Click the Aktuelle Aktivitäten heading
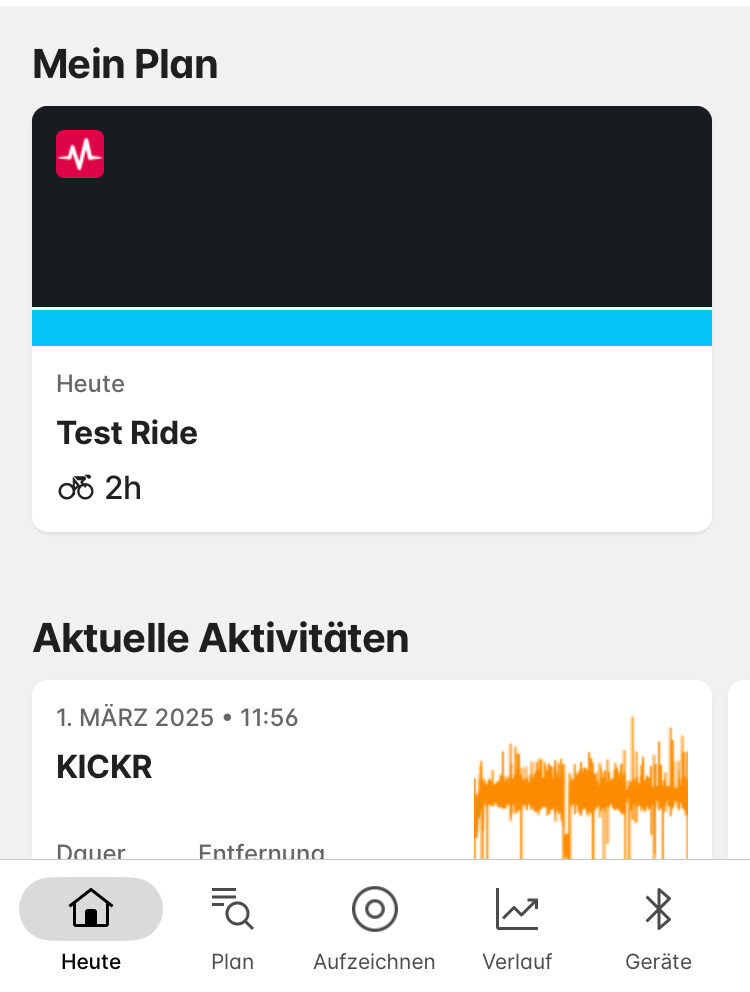Viewport: 750px width, 992px height. (221, 638)
